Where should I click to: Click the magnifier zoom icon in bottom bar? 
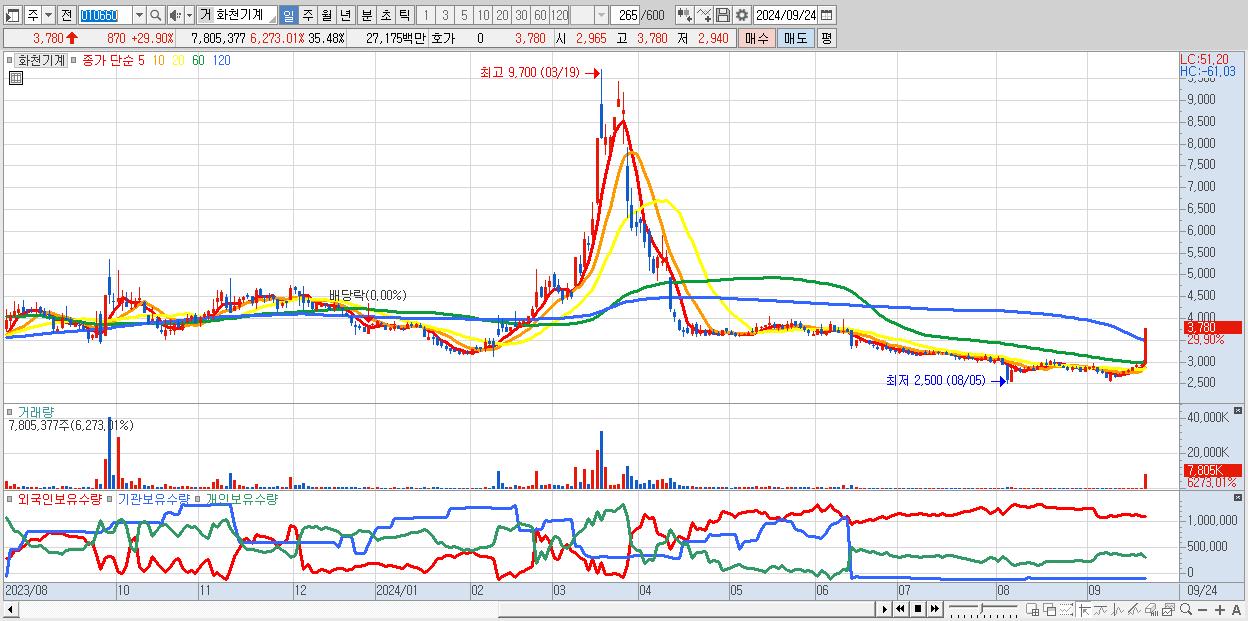(1185, 610)
